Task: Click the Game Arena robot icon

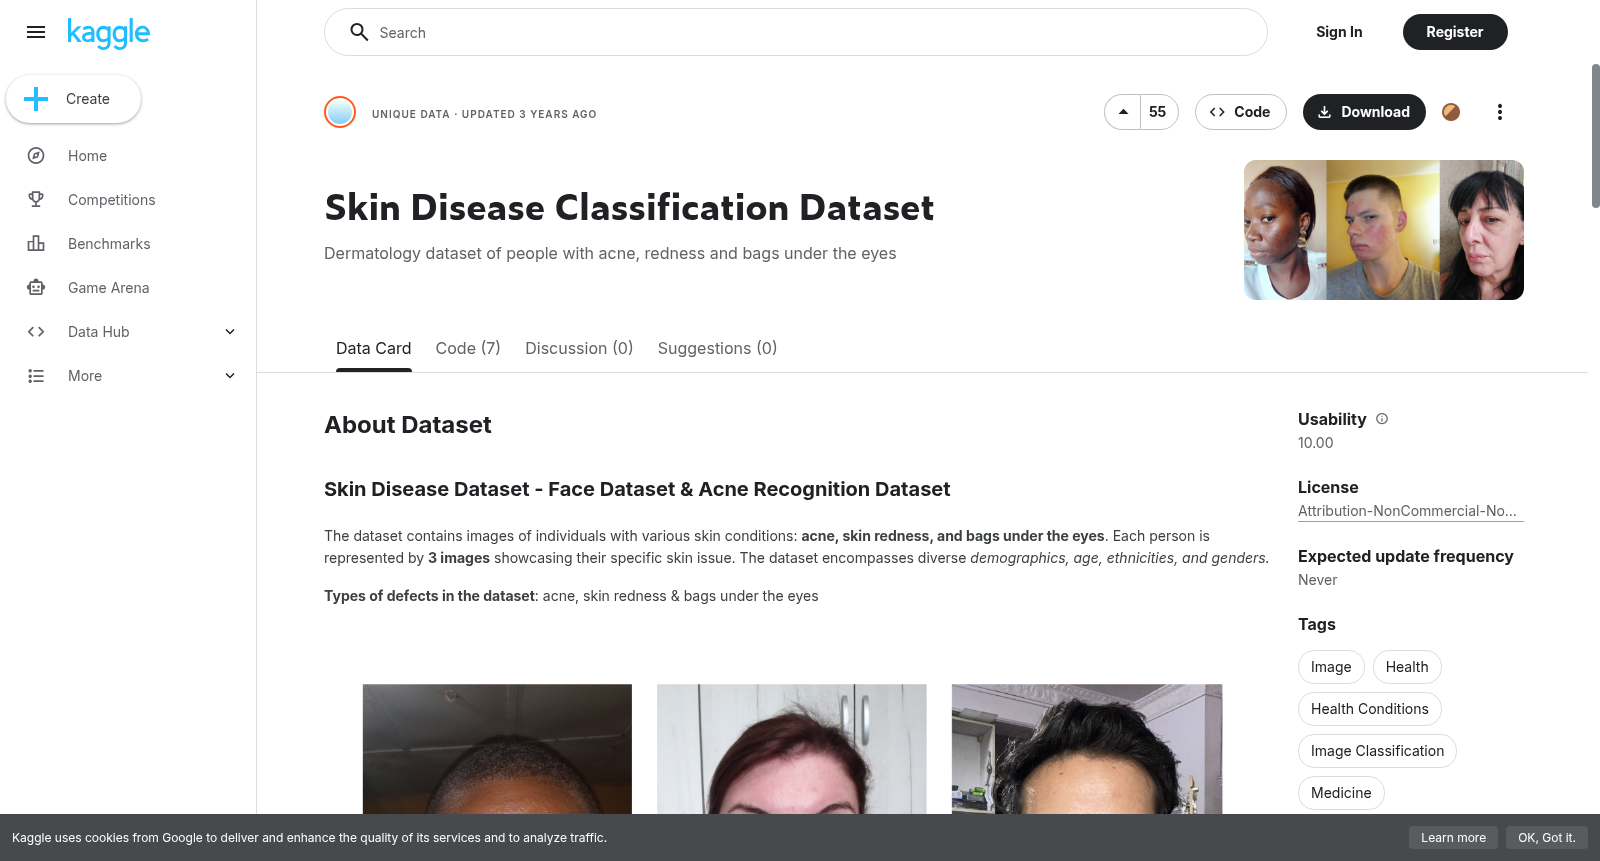Action: click(x=36, y=288)
